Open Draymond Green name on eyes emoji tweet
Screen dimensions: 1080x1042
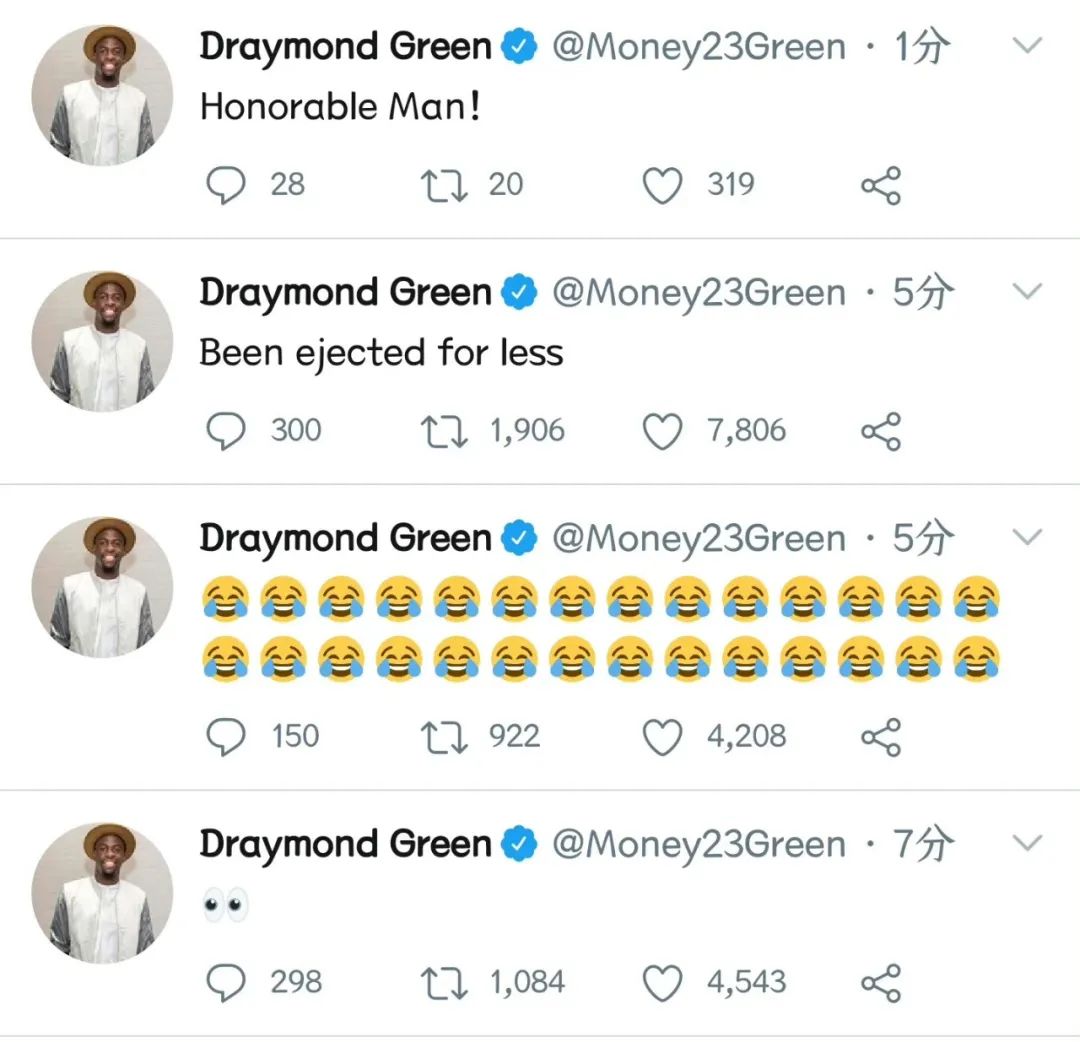(x=345, y=844)
